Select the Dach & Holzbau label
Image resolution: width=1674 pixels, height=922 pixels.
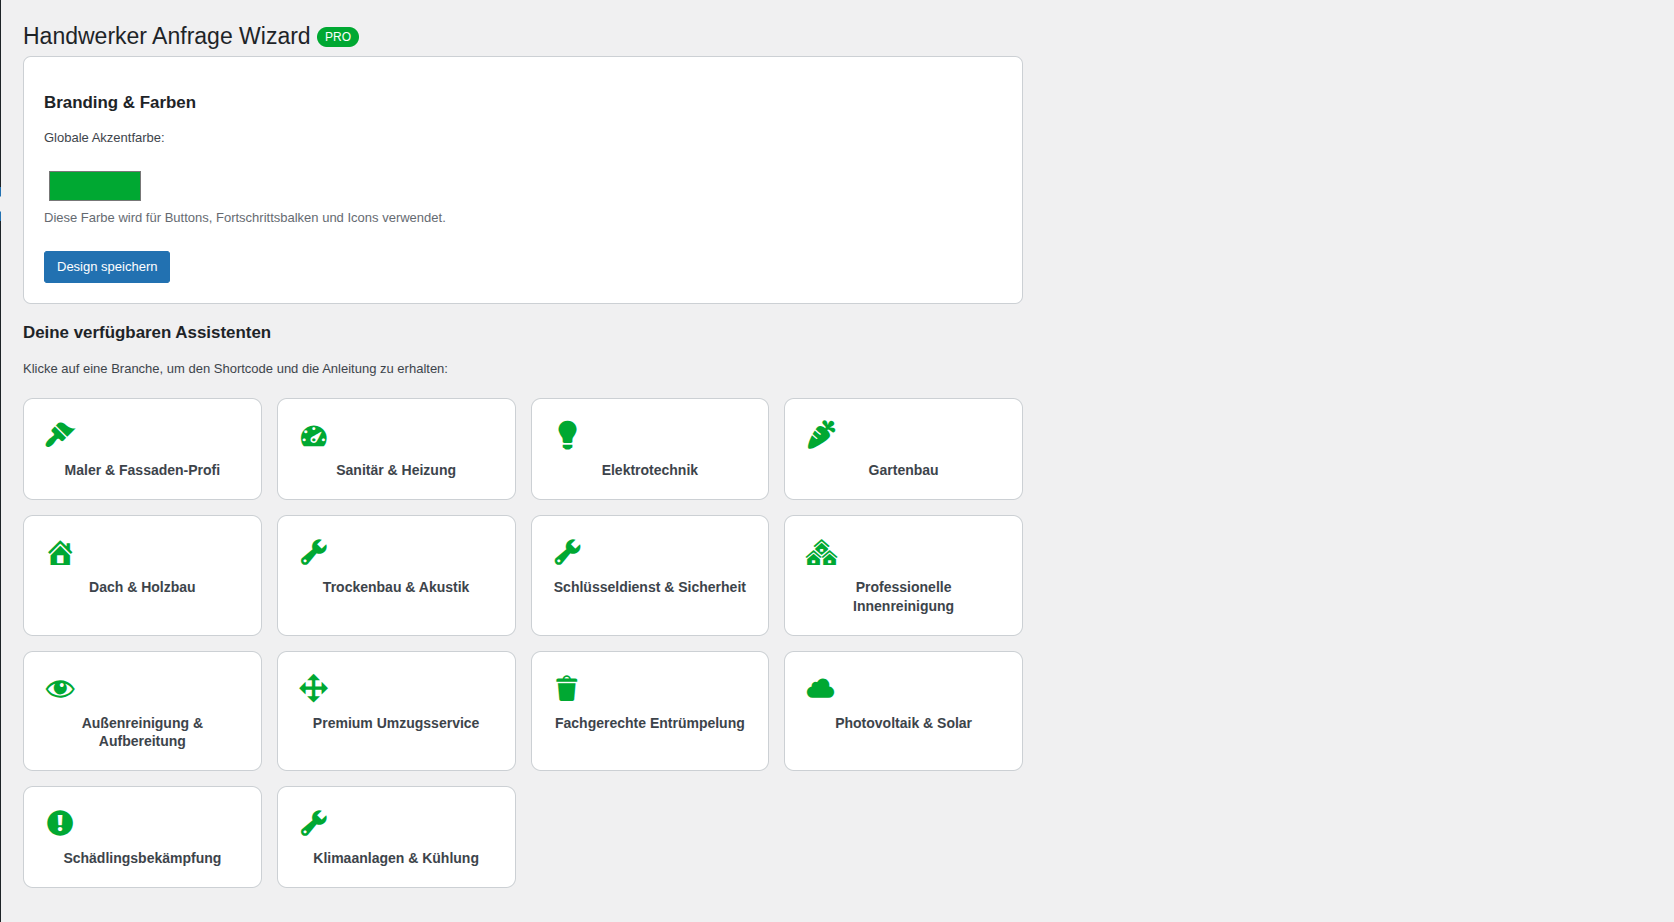click(x=142, y=587)
